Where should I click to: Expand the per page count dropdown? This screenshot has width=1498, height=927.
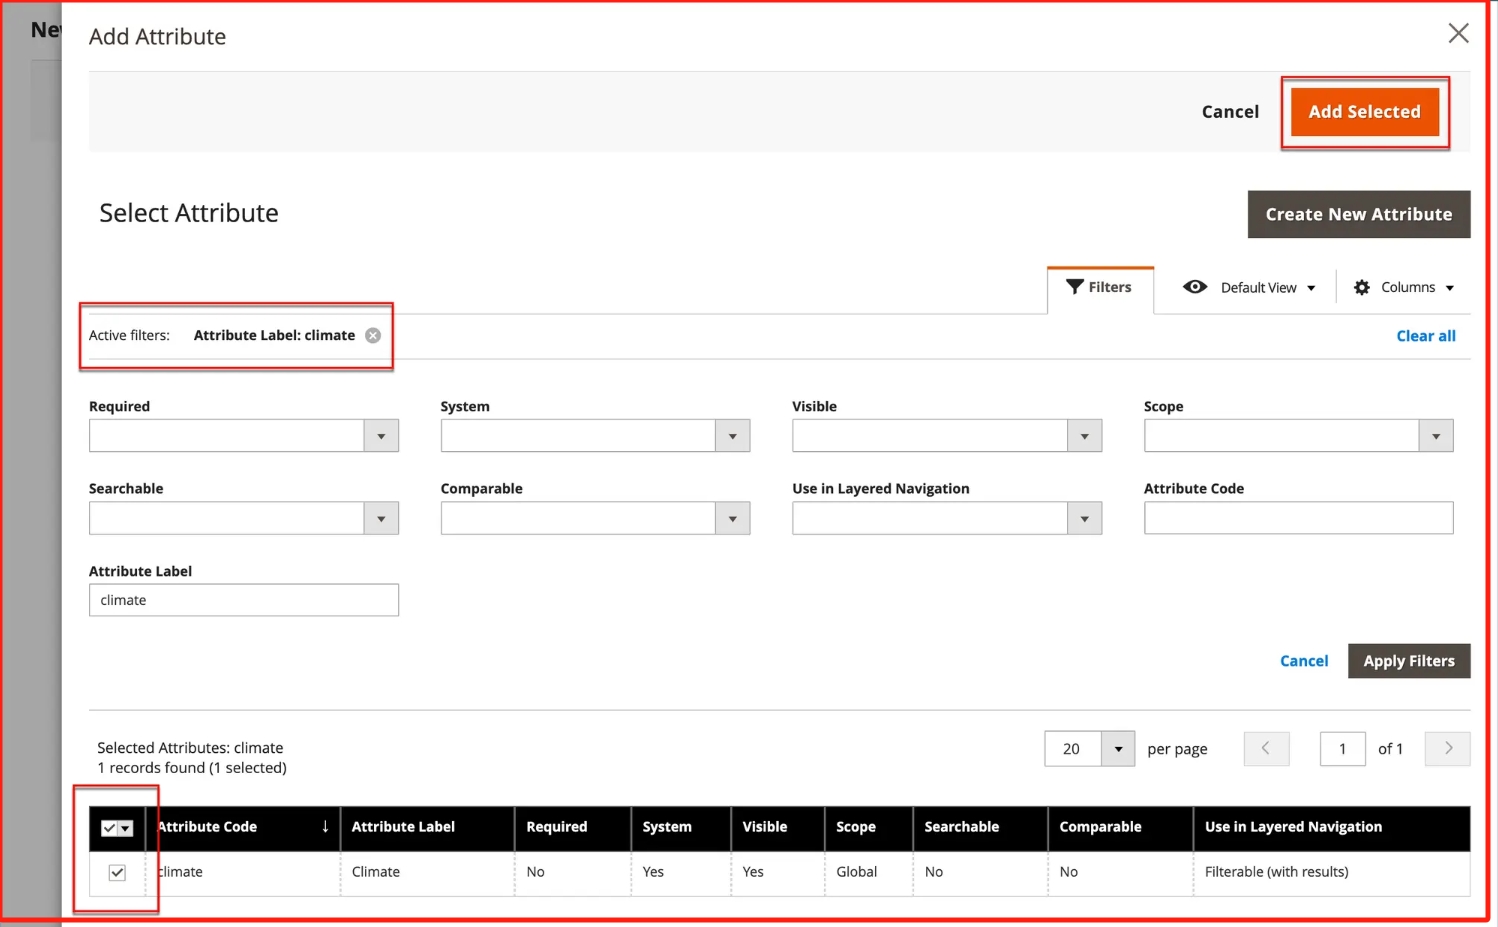point(1118,749)
